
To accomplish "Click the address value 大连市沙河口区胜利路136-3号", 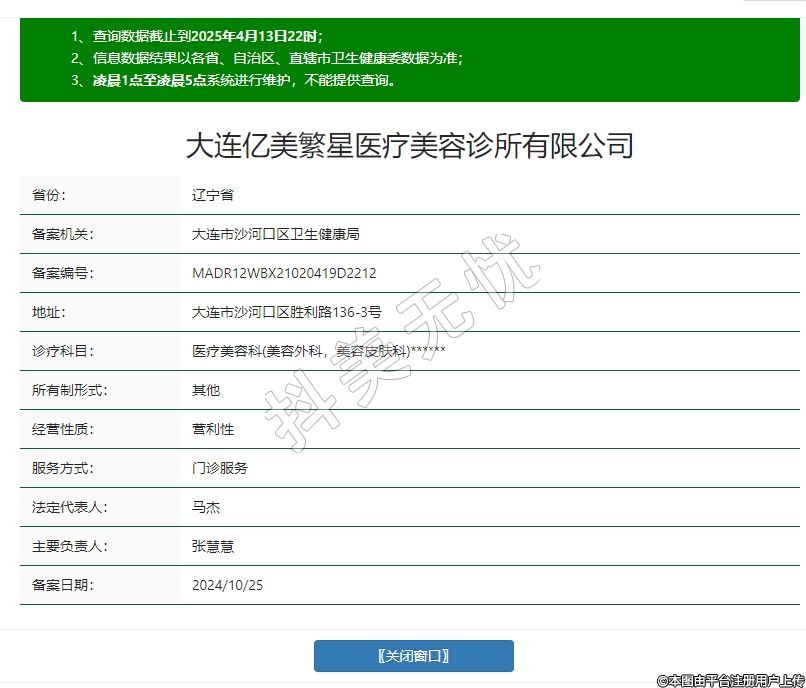I will click(x=286, y=312).
